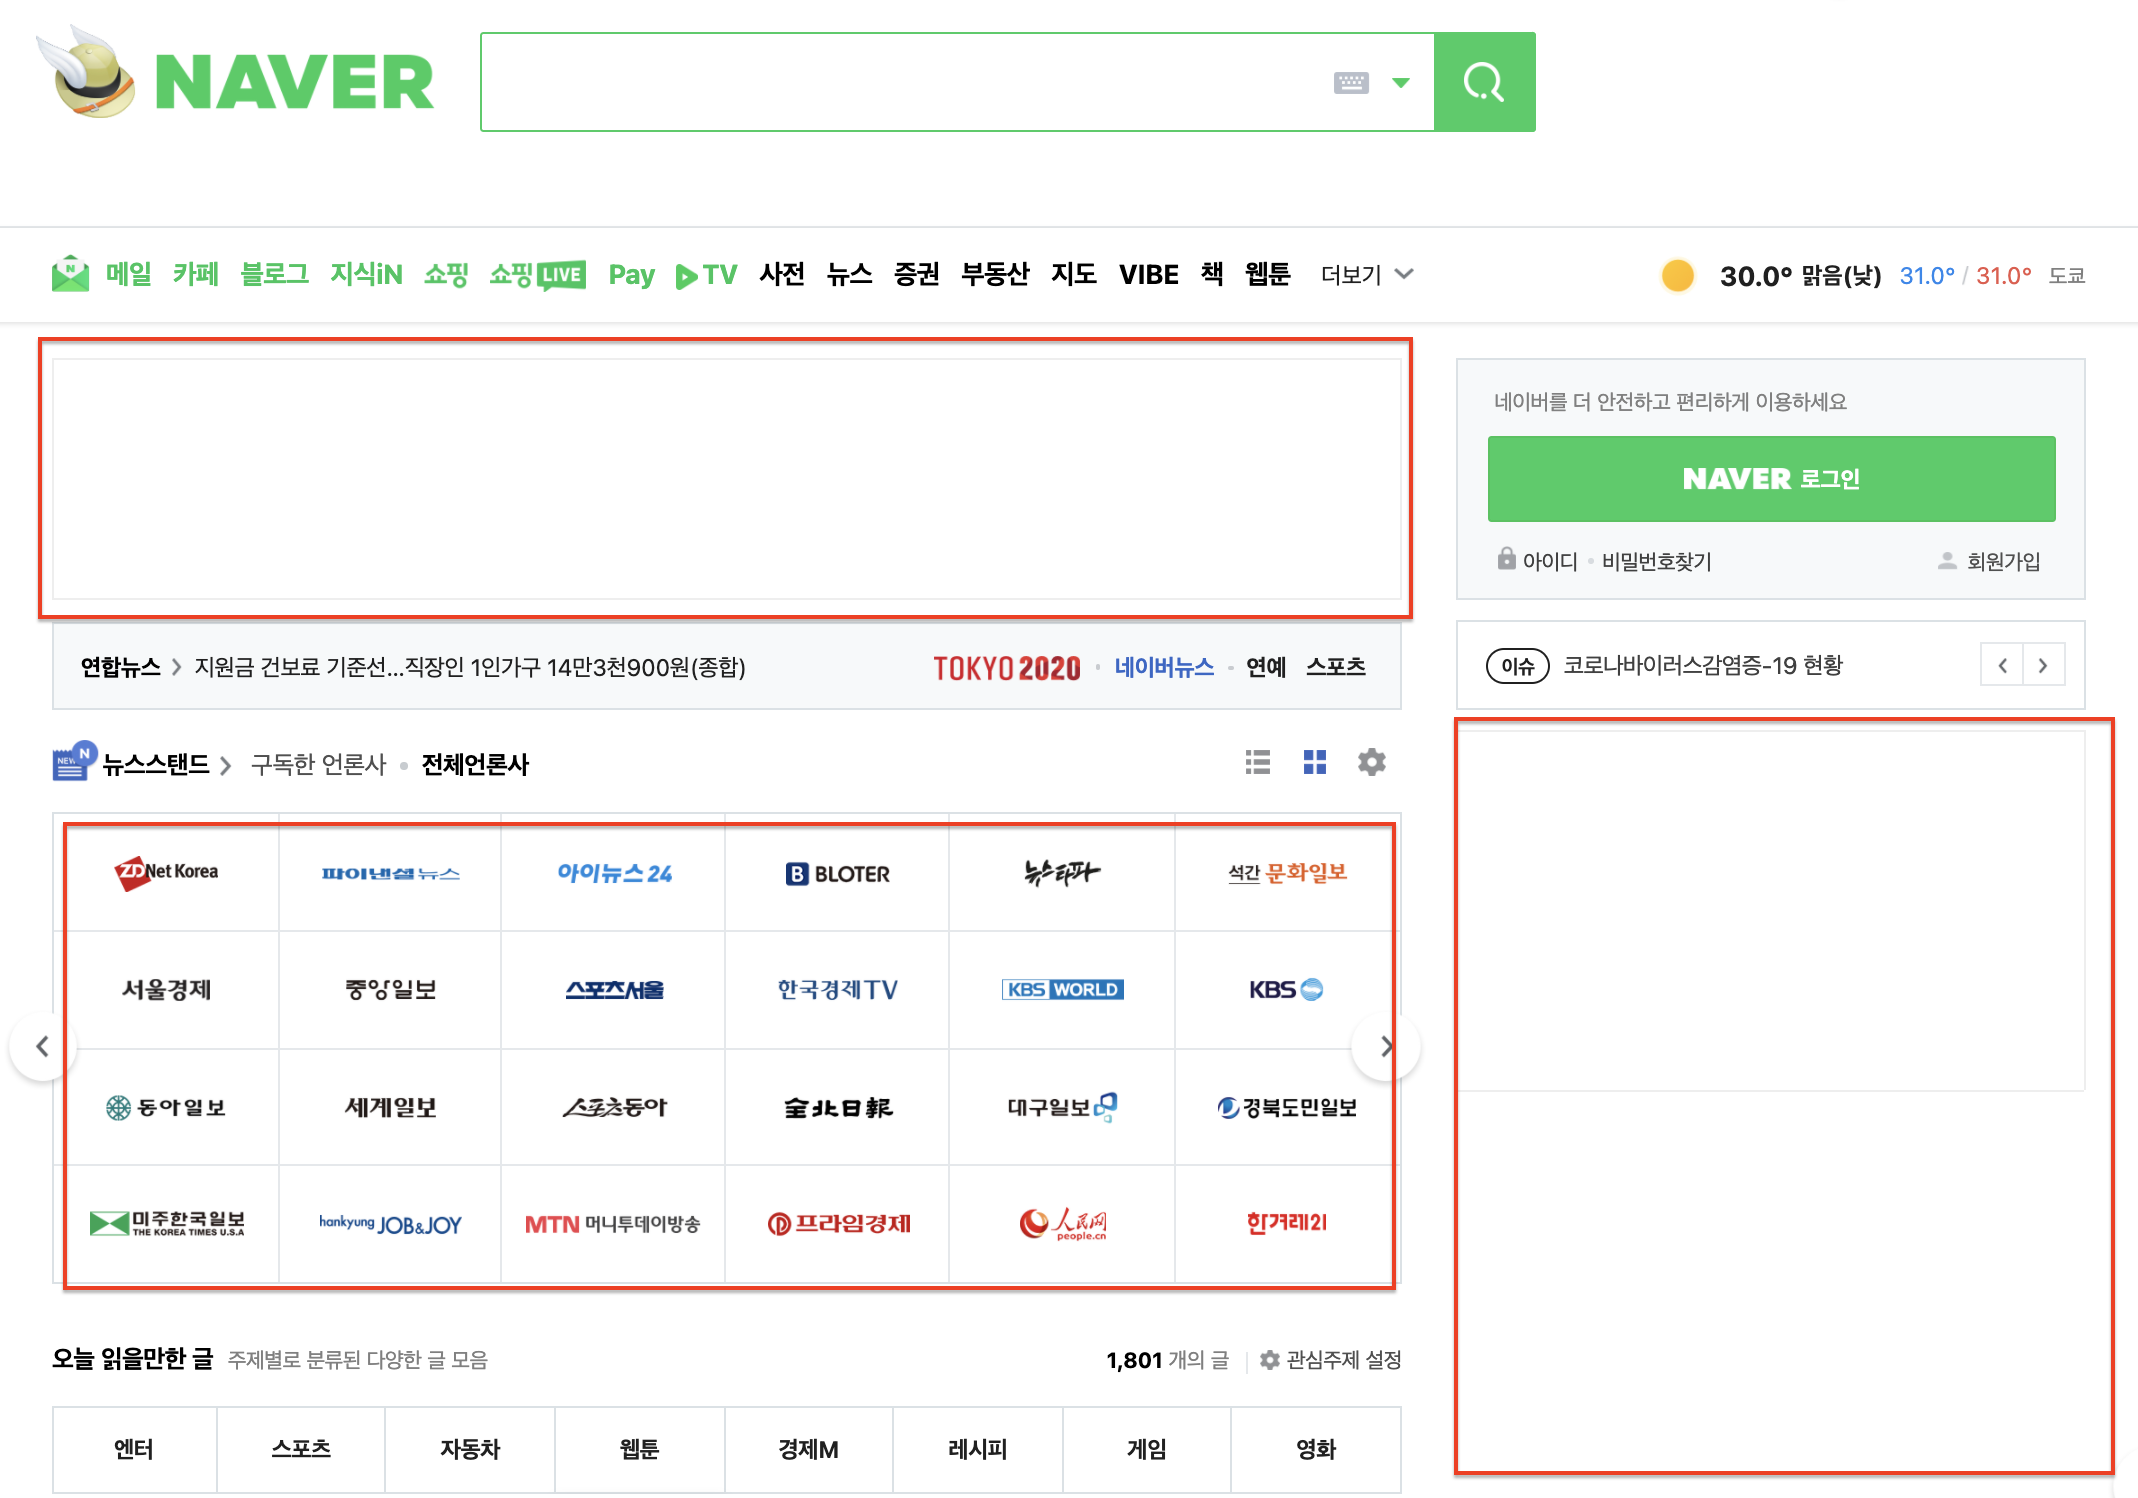The image size is (2138, 1498).
Task: Select the 구독한 언론사 tab
Action: (318, 765)
